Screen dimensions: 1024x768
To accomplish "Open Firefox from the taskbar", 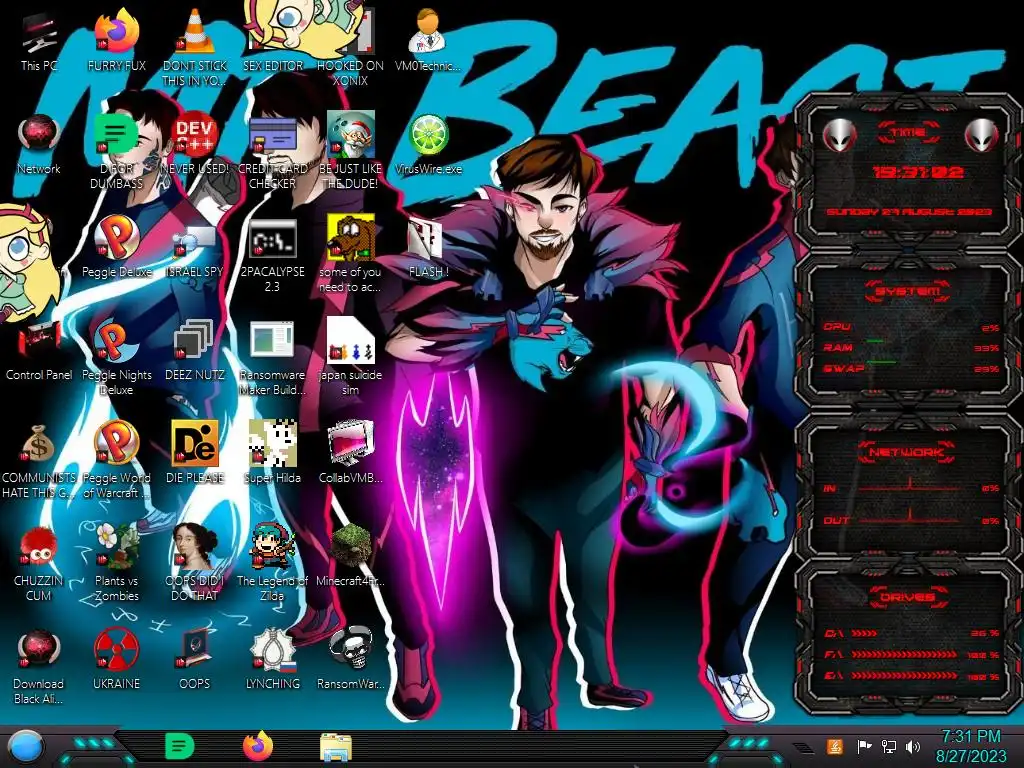I will point(258,746).
